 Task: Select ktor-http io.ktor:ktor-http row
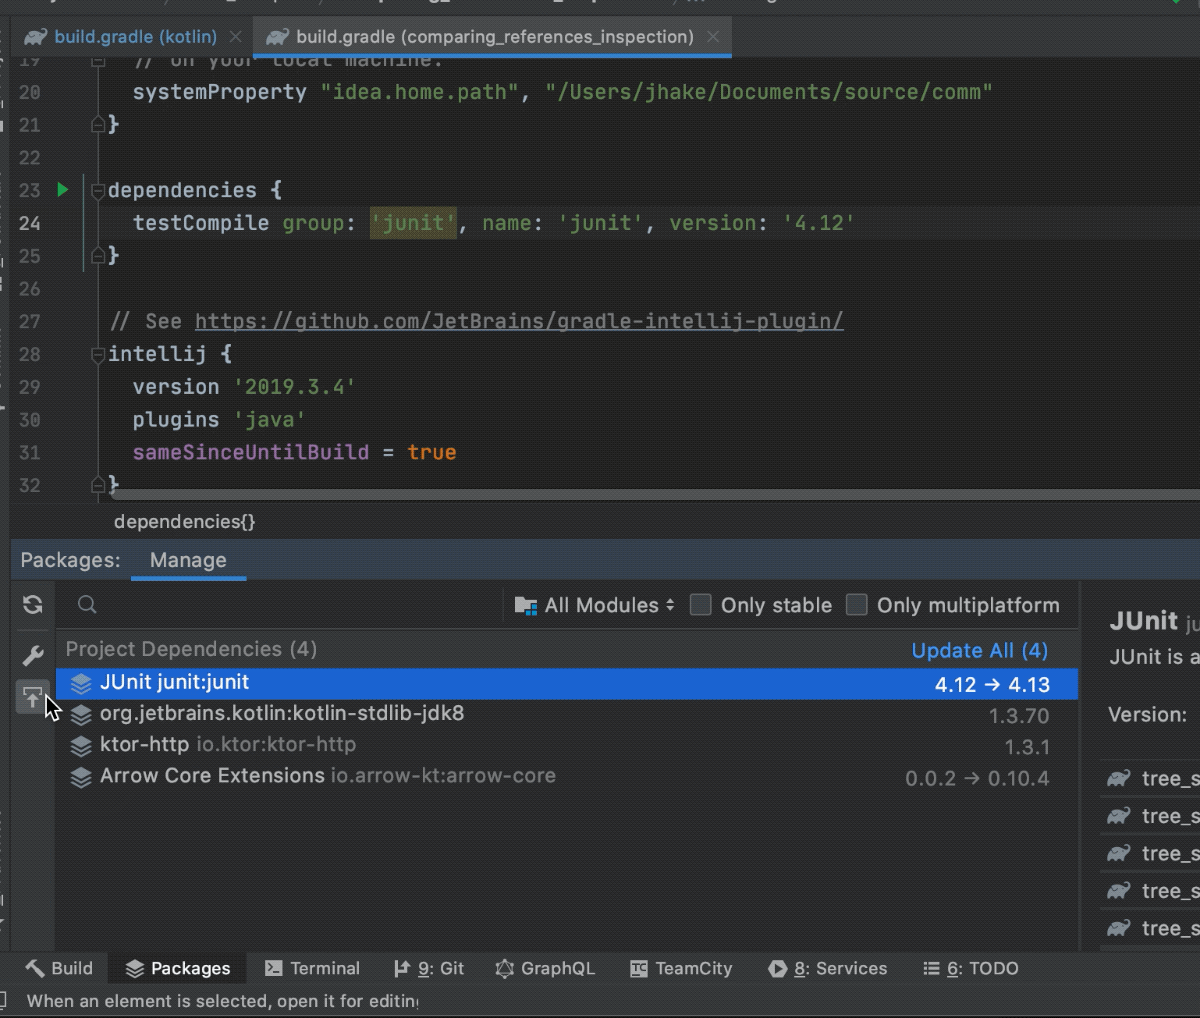(x=567, y=746)
